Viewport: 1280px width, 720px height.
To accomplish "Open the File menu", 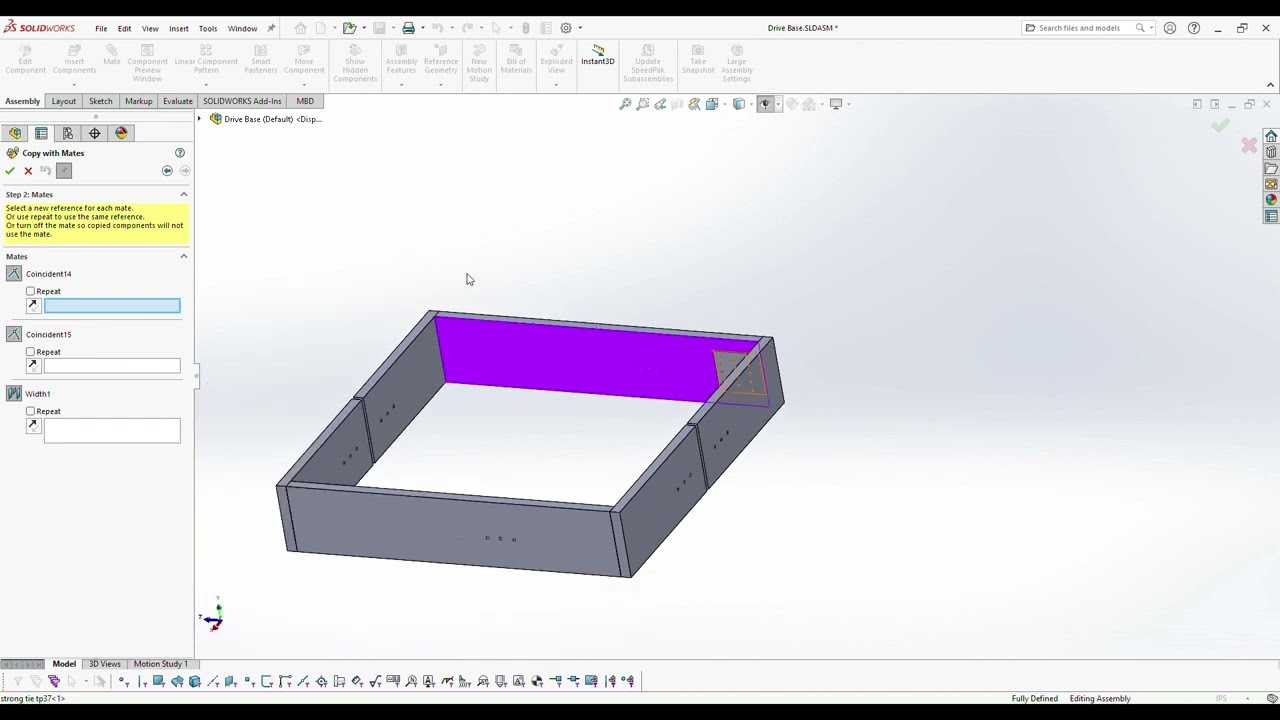I will pyautogui.click(x=101, y=28).
